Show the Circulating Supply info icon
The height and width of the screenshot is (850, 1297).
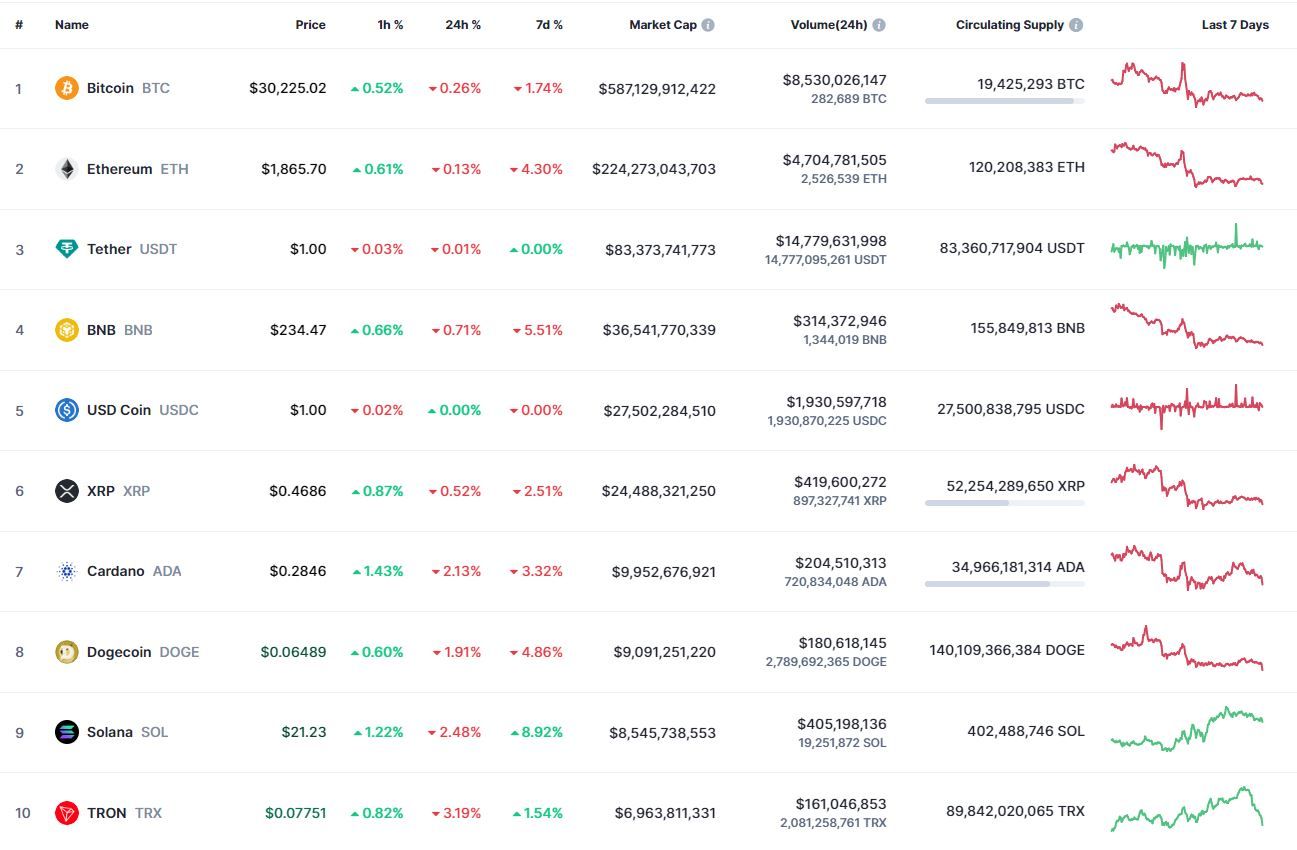[1076, 25]
